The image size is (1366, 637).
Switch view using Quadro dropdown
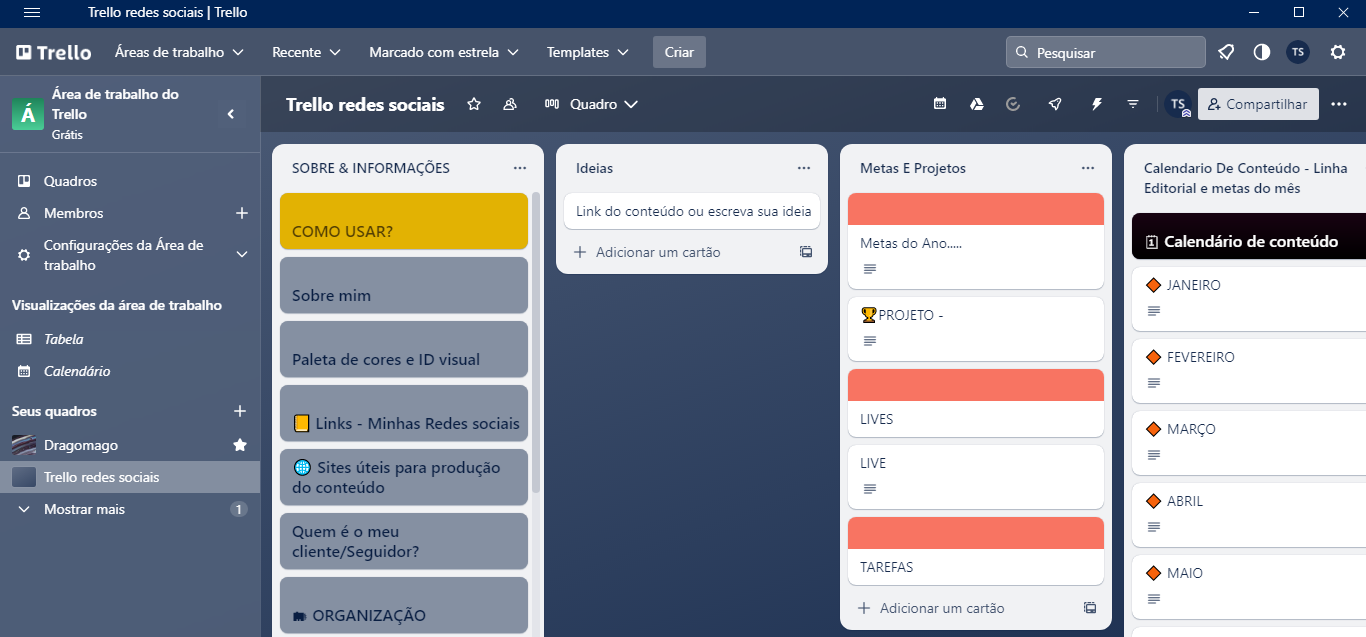coord(591,104)
